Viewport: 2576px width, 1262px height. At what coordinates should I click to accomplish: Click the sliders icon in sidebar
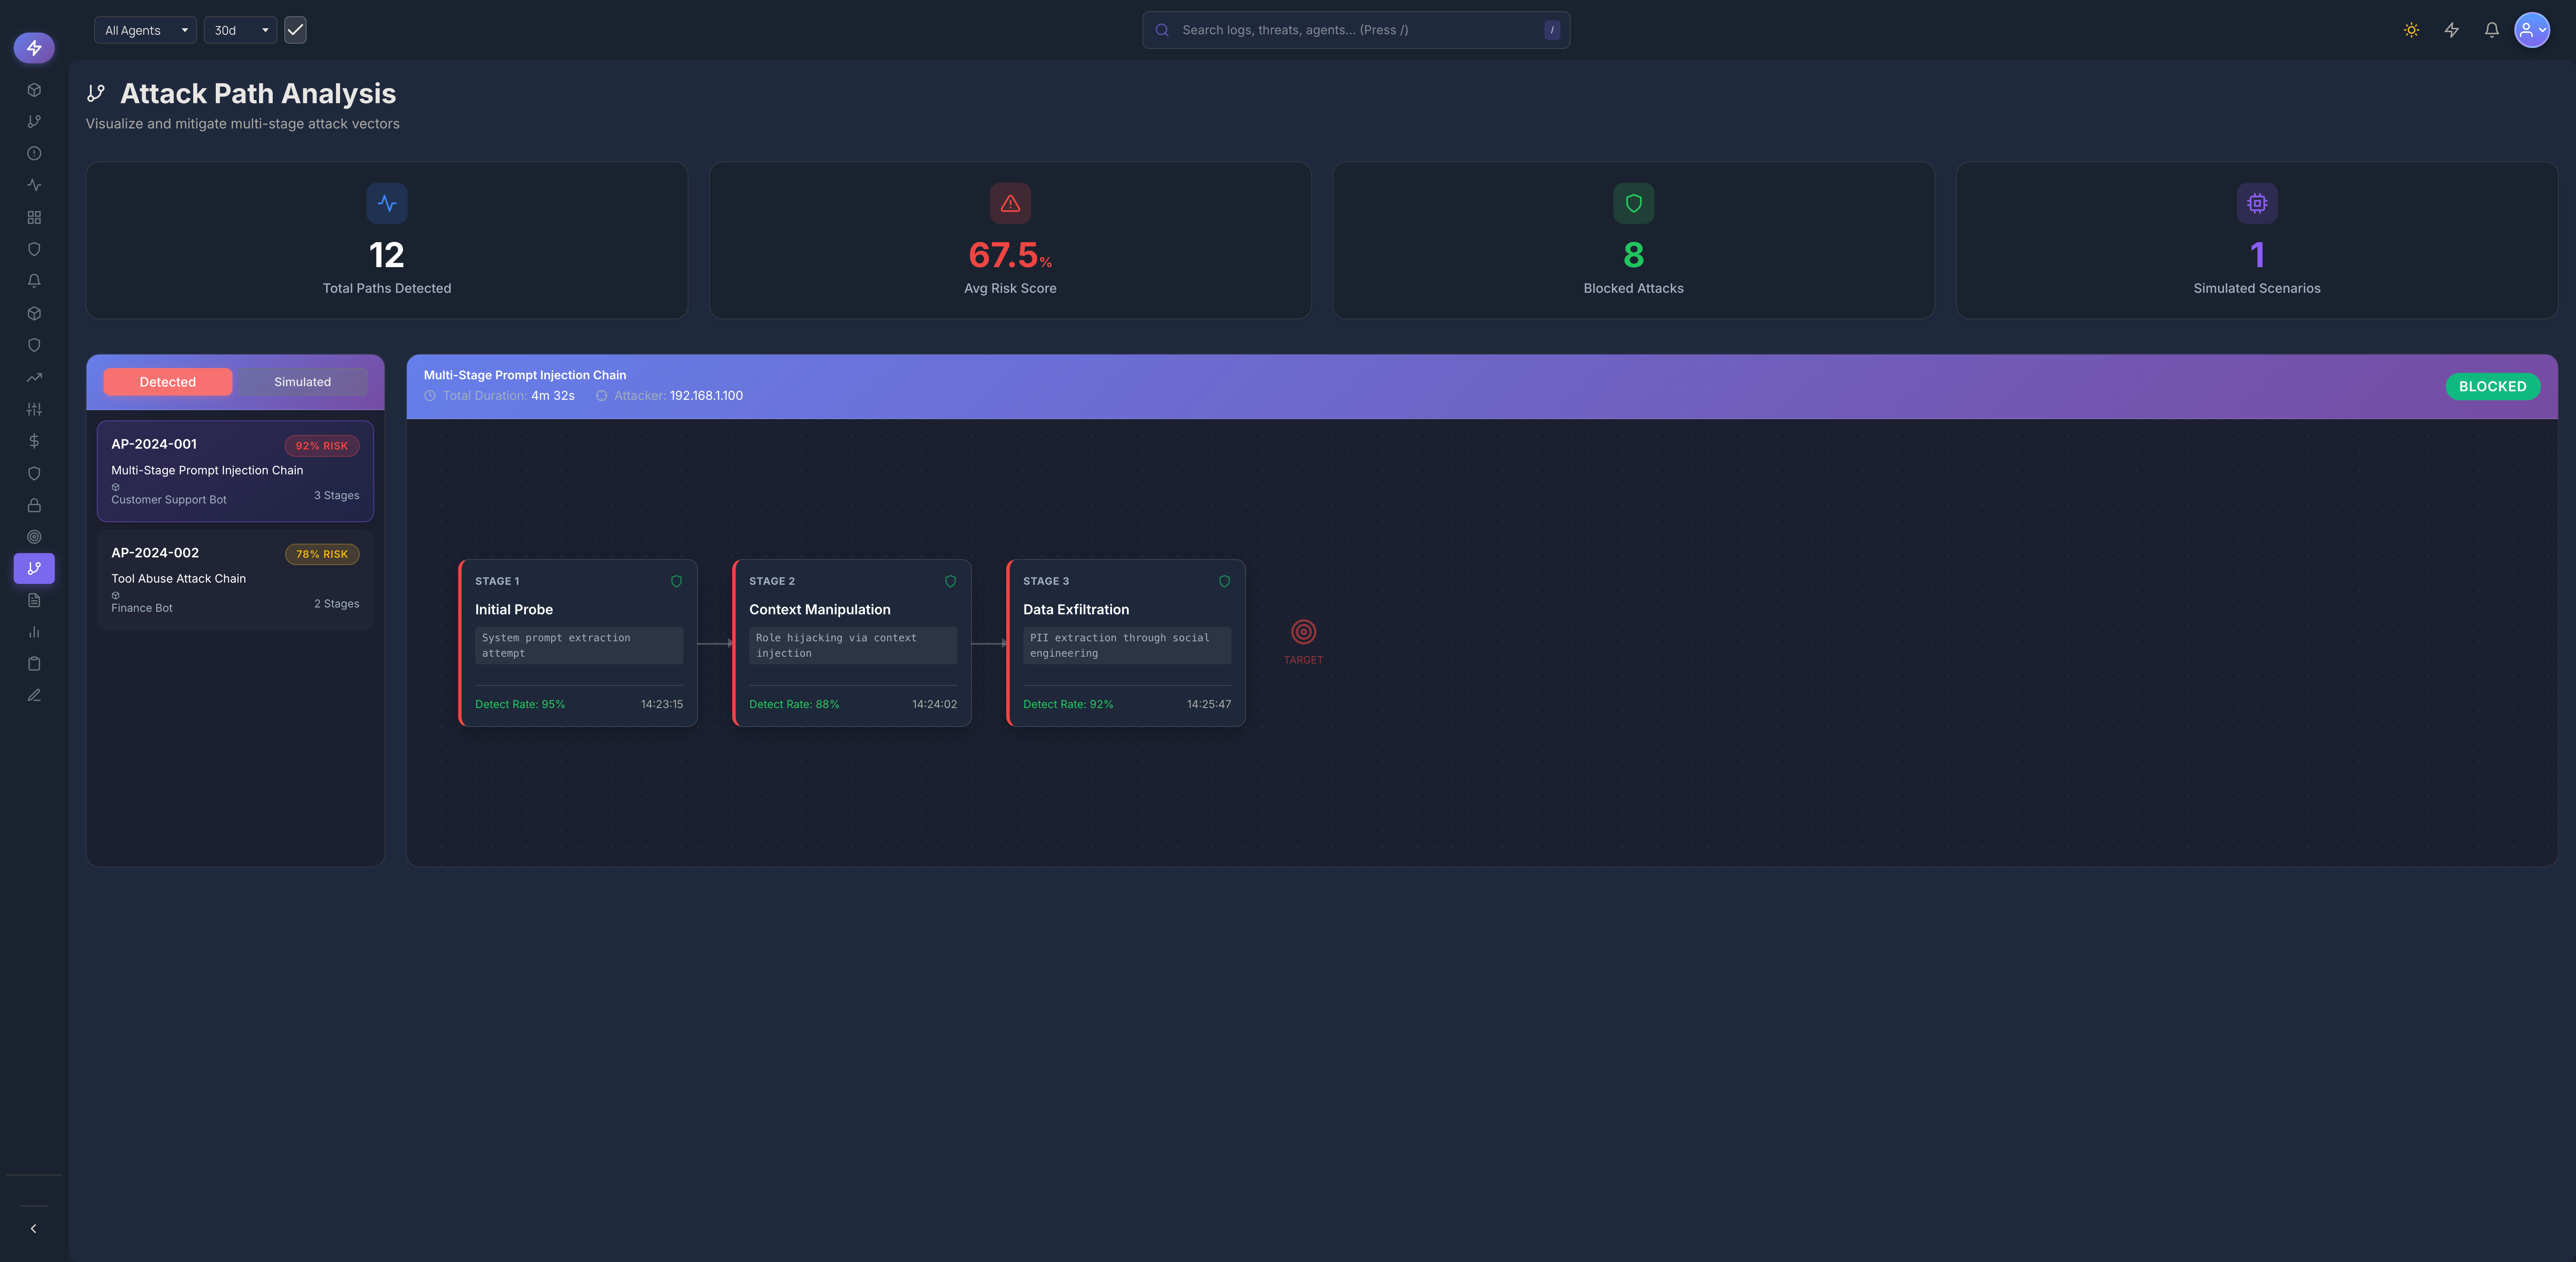click(34, 409)
